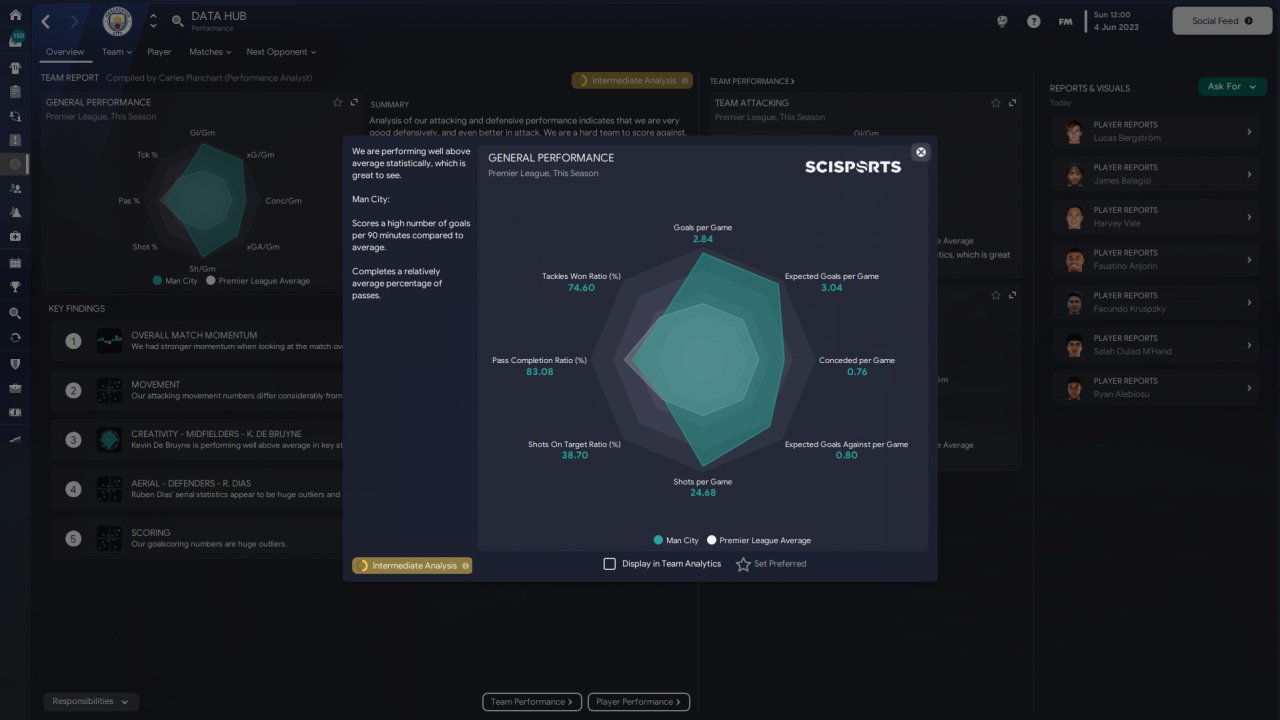The image size is (1280, 720).
Task: Click Intermediate Analysis badge in the popup
Action: [412, 566]
